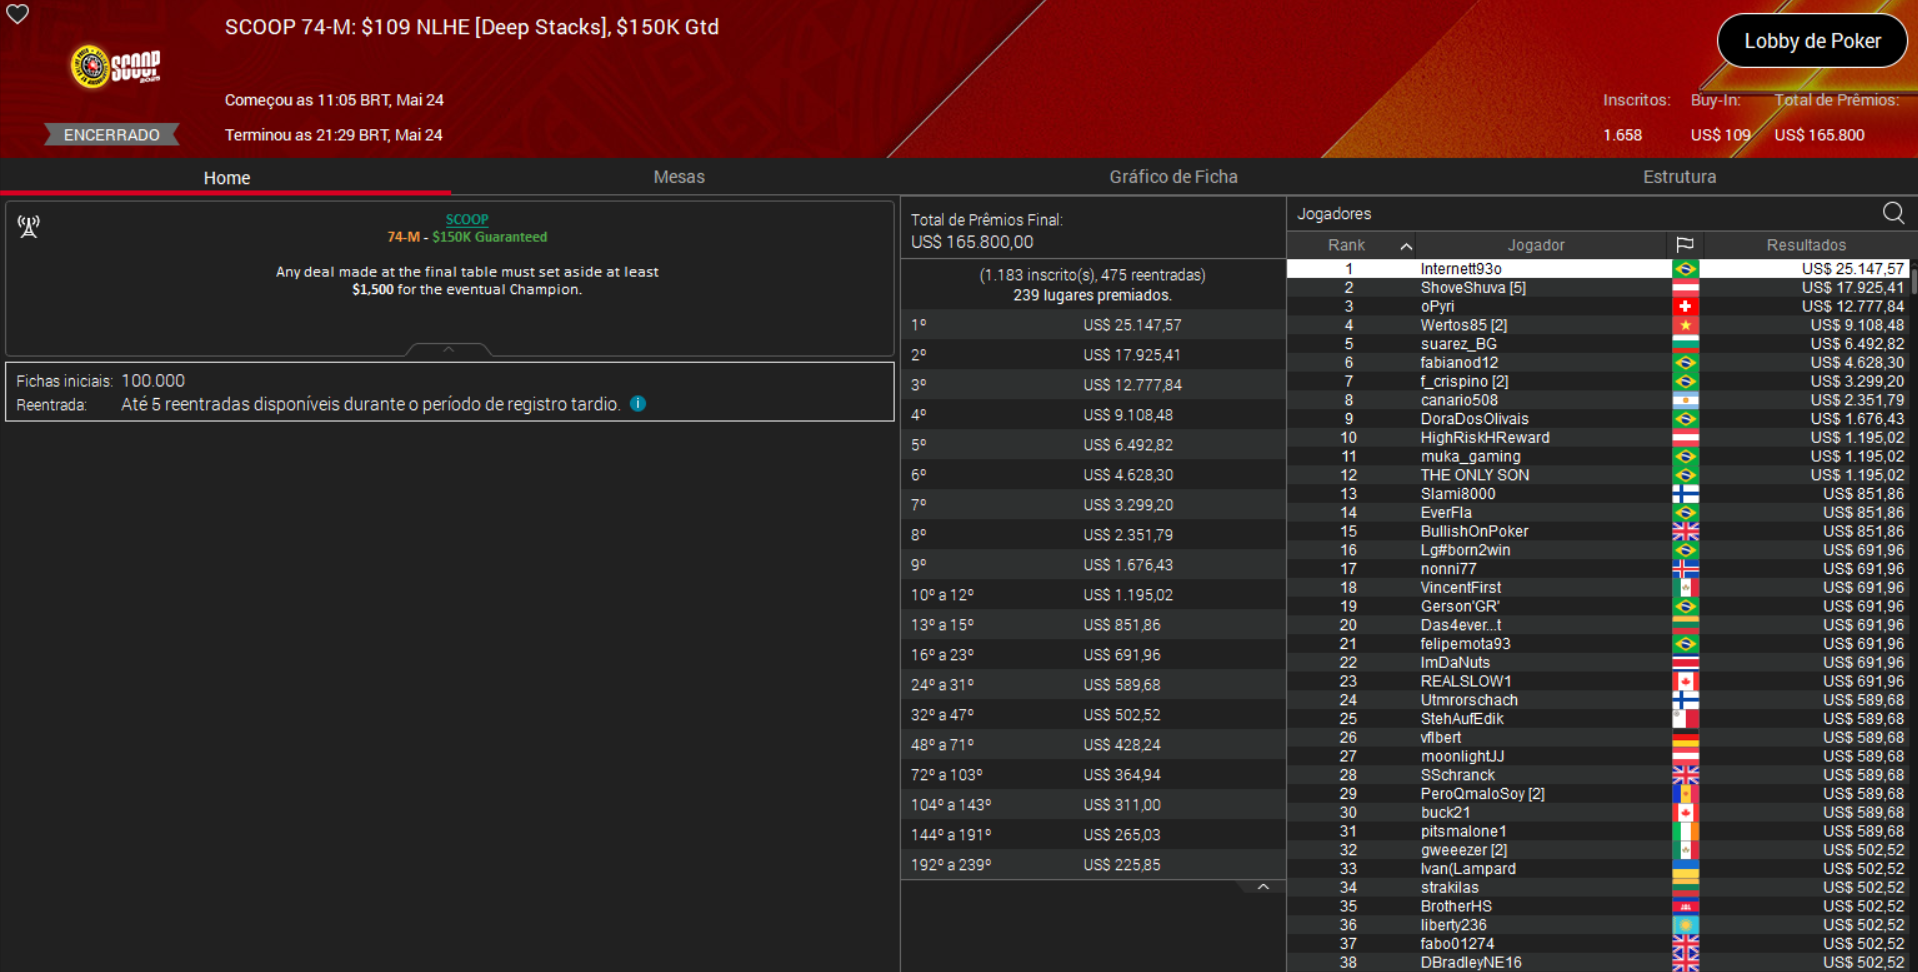Click the 192º a 239º payout row
1918x972 pixels.
click(x=1093, y=865)
